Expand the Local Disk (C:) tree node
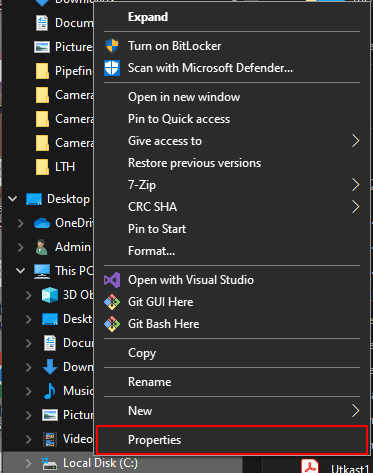 pyautogui.click(x=29, y=463)
